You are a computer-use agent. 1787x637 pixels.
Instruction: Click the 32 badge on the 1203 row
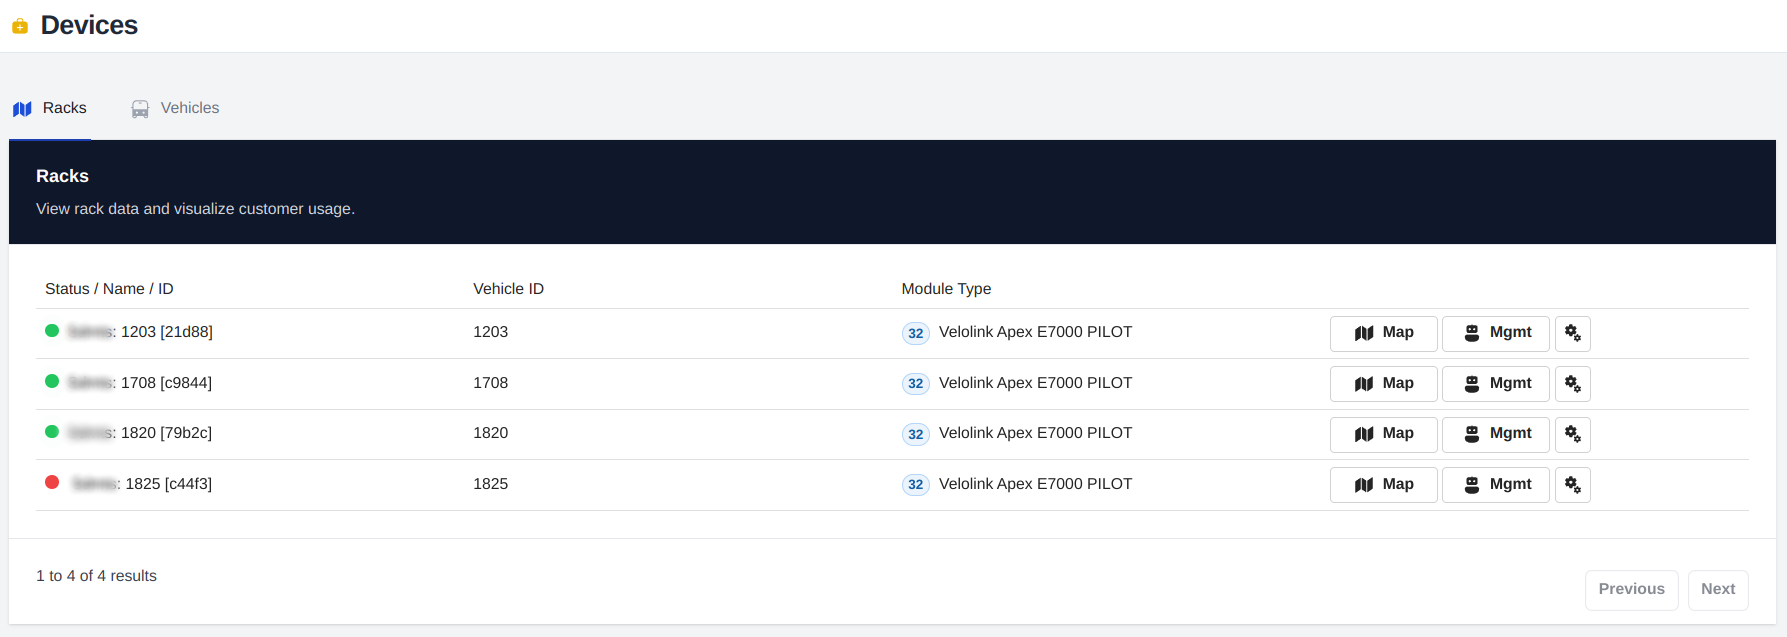coord(915,334)
